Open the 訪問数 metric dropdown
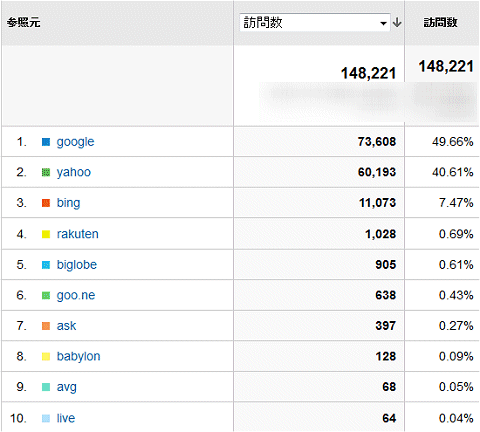The height and width of the screenshot is (432, 480). [315, 23]
